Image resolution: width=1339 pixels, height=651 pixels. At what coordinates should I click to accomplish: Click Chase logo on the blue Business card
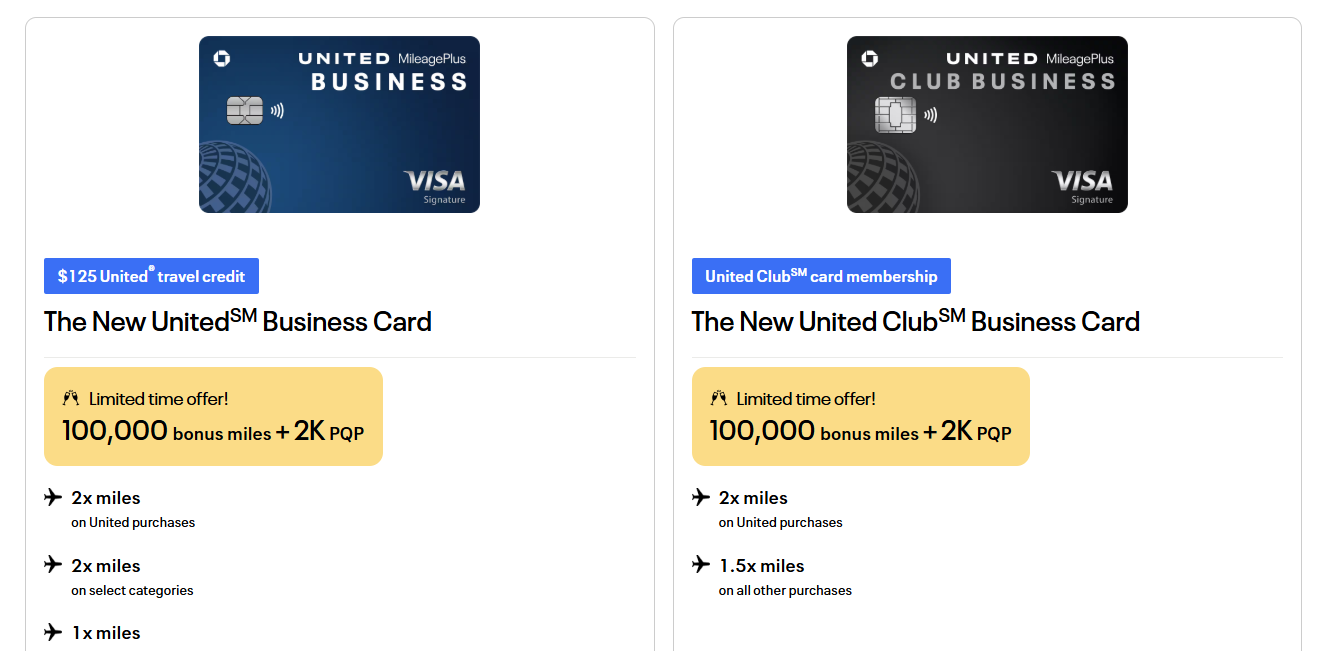[222, 59]
